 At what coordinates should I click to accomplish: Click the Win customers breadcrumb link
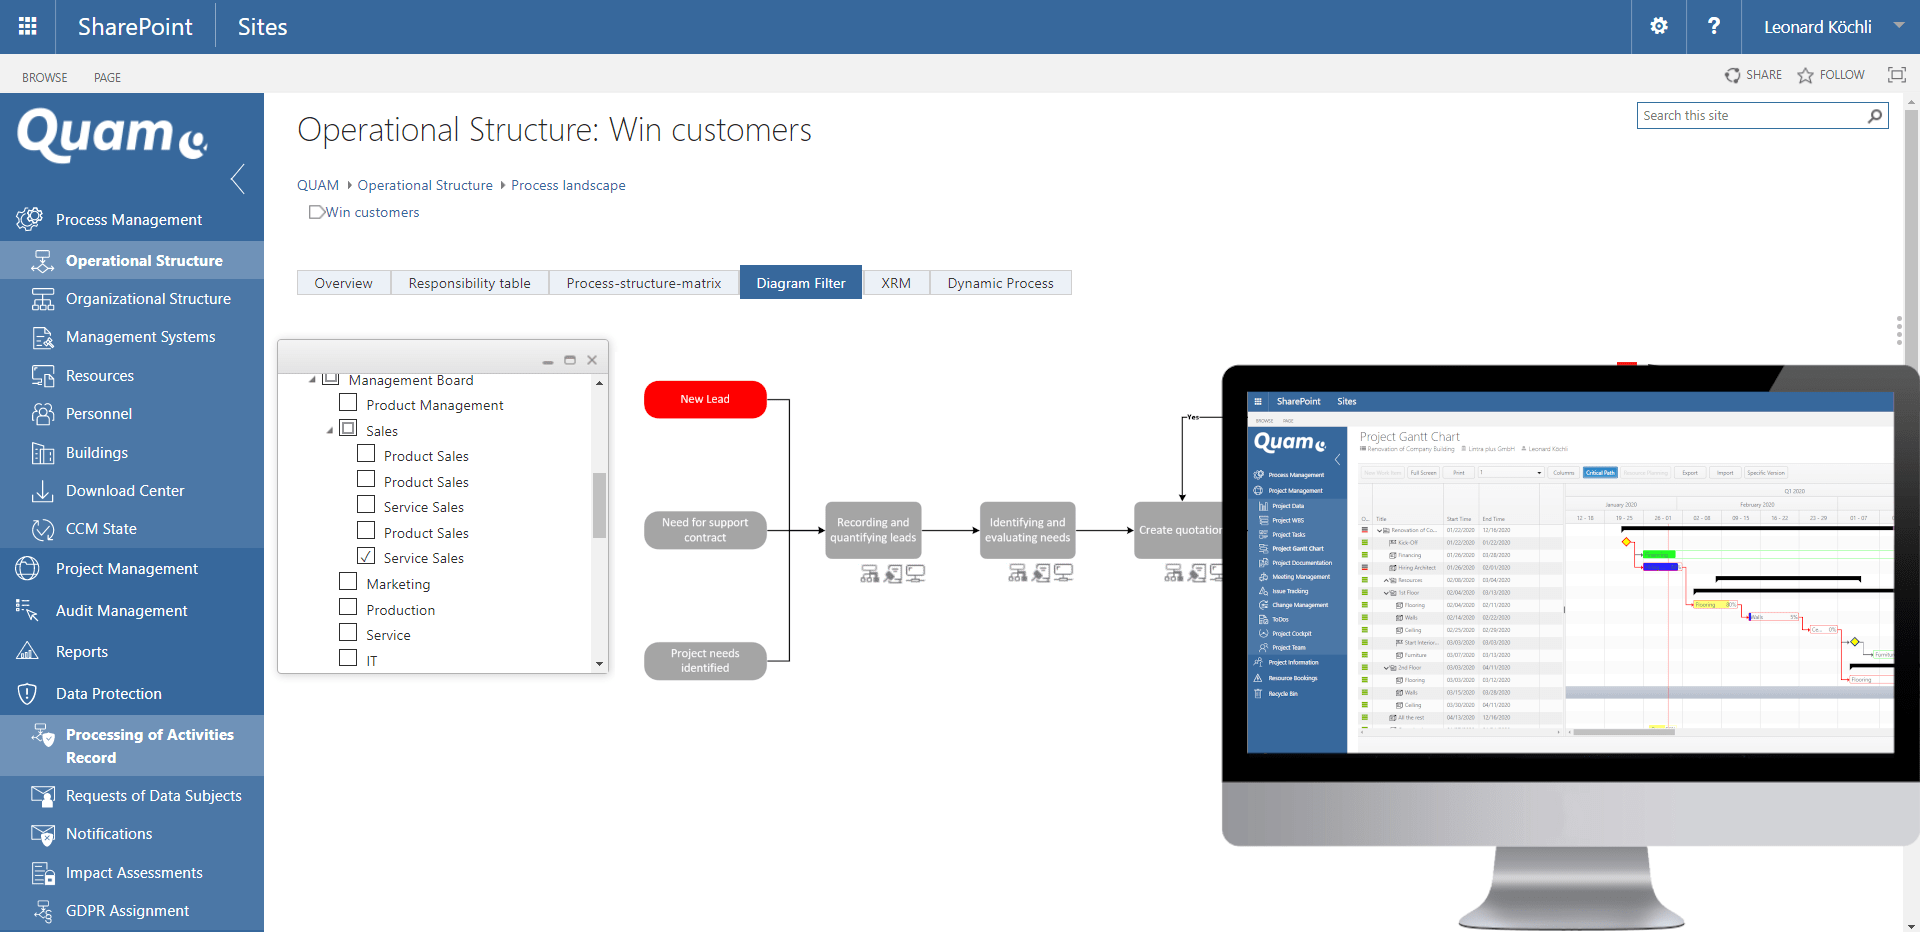coord(372,212)
